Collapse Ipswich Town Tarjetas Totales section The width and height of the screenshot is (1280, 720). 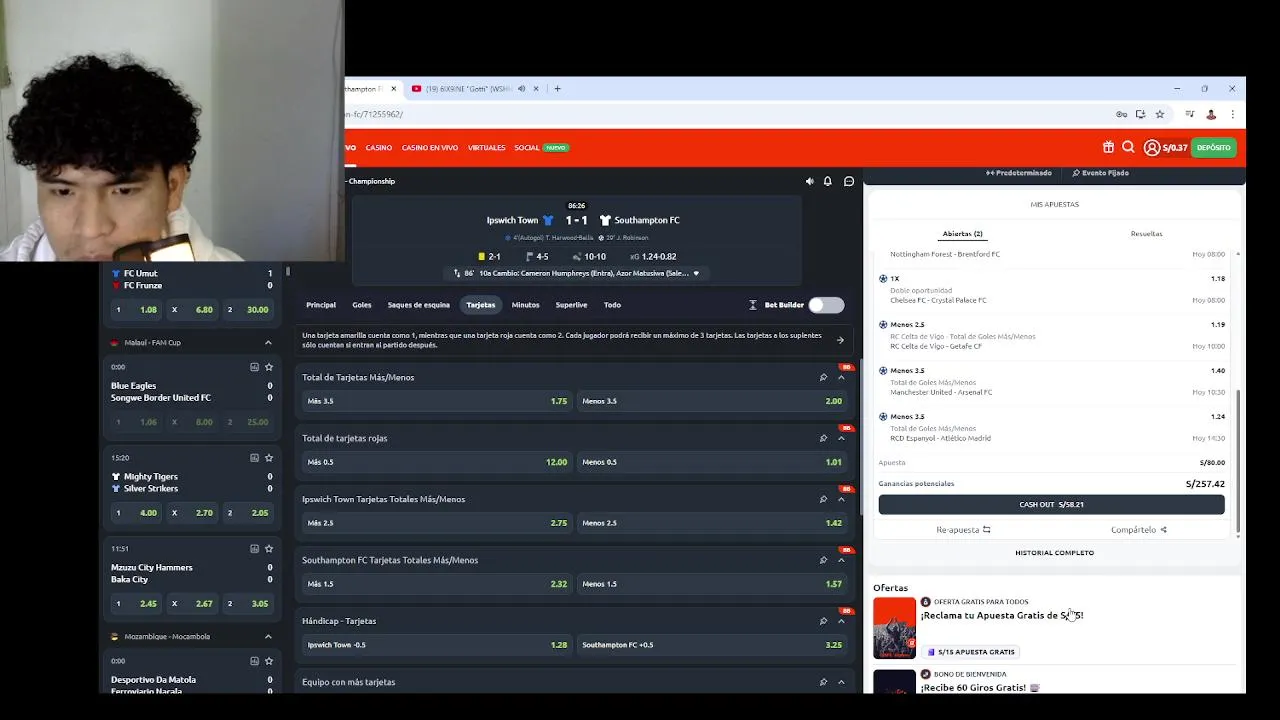tap(841, 499)
